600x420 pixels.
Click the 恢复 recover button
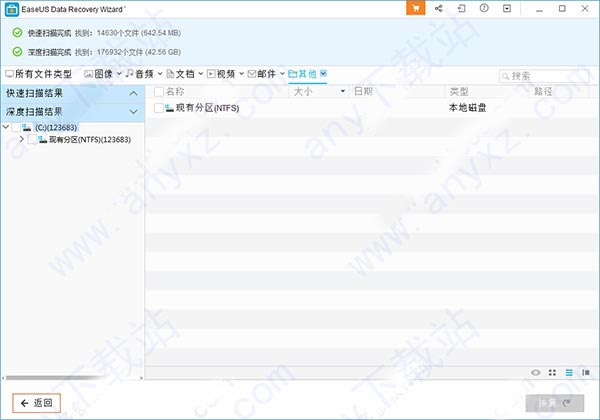tap(555, 403)
